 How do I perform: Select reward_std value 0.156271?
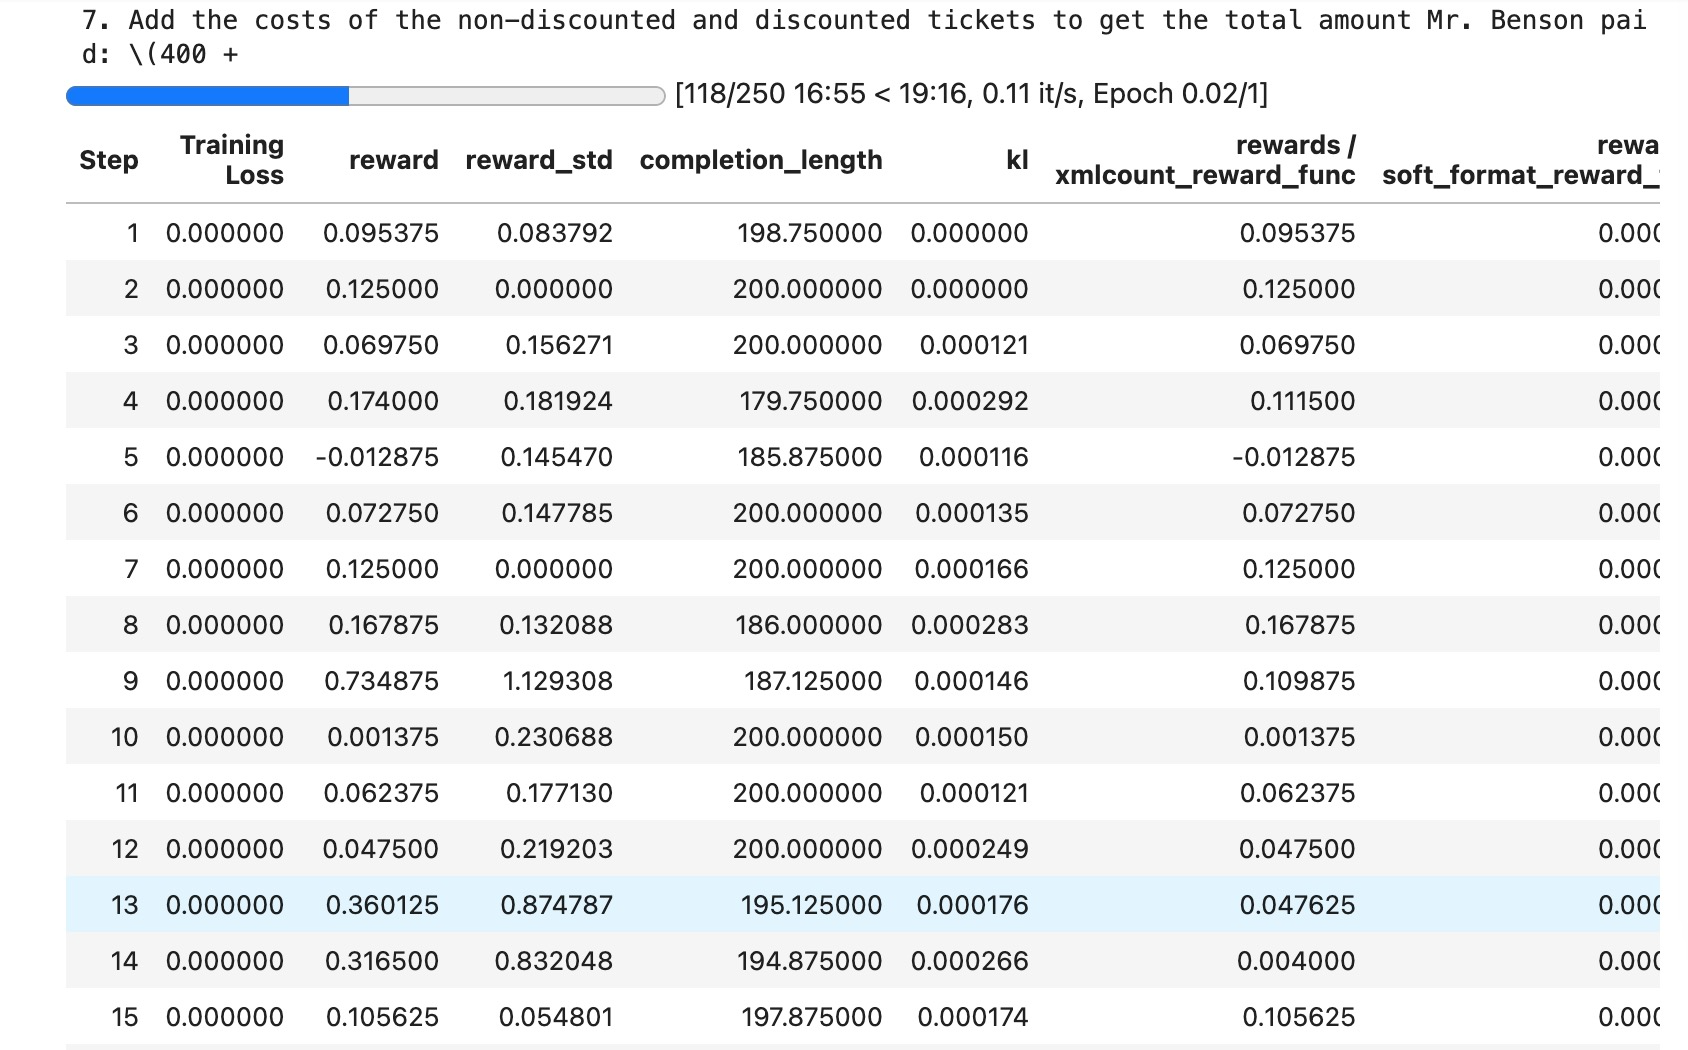(559, 345)
